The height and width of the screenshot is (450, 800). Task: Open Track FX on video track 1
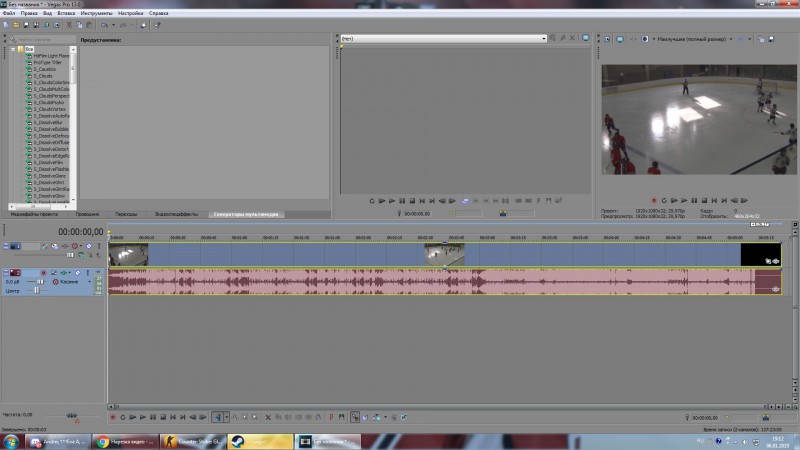coord(65,246)
